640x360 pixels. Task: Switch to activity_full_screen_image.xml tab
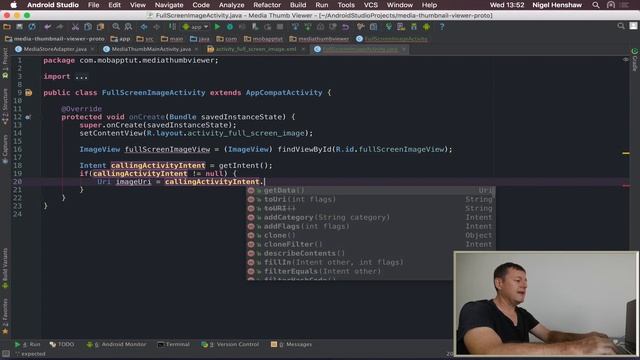pyautogui.click(x=256, y=49)
